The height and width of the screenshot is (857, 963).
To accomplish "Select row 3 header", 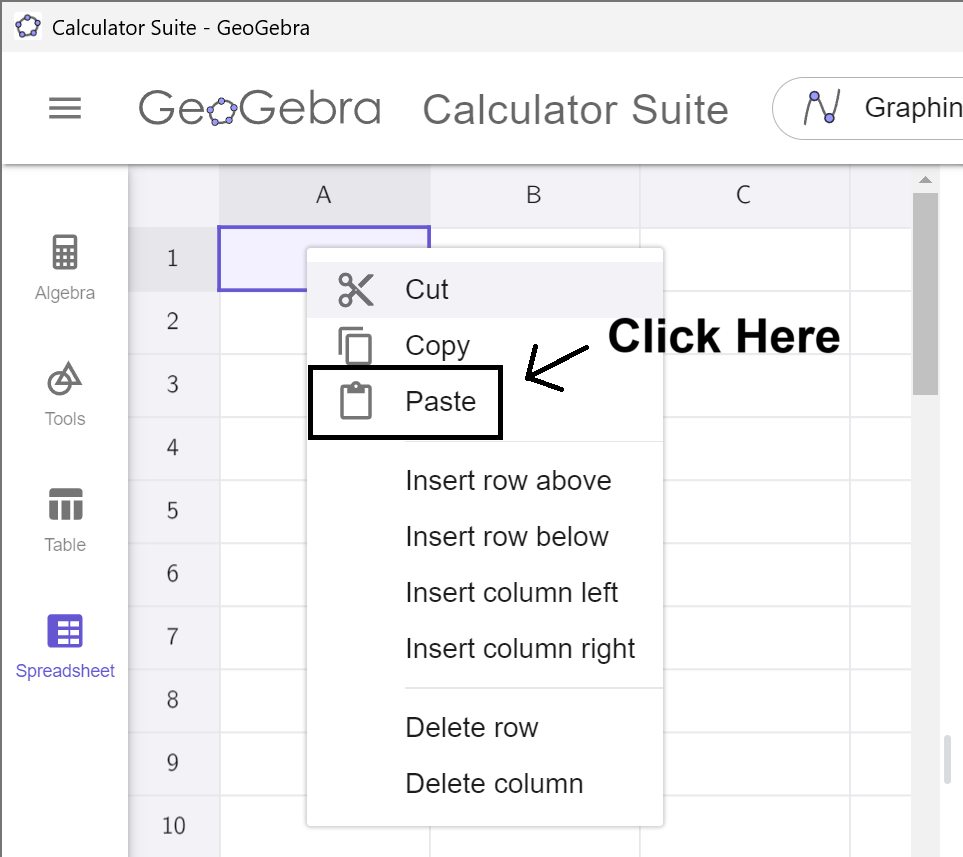I will (173, 385).
